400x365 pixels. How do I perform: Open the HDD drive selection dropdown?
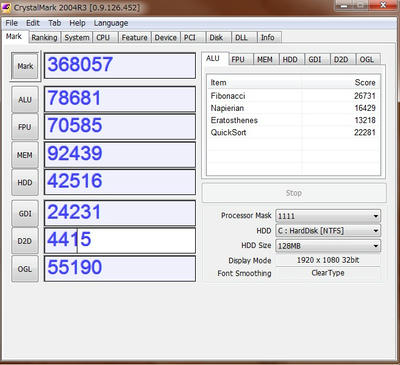tap(328, 231)
